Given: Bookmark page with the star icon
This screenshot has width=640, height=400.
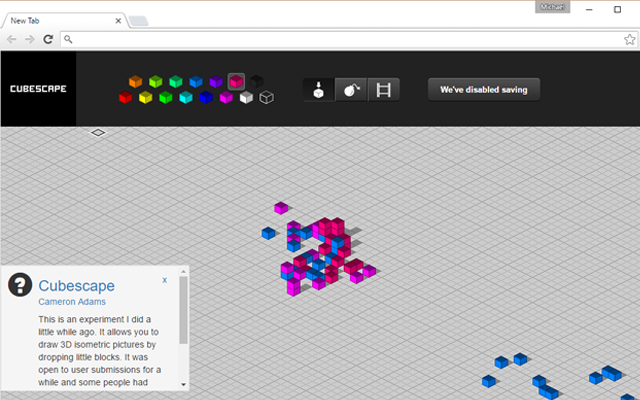Looking at the screenshot, I should click(629, 39).
